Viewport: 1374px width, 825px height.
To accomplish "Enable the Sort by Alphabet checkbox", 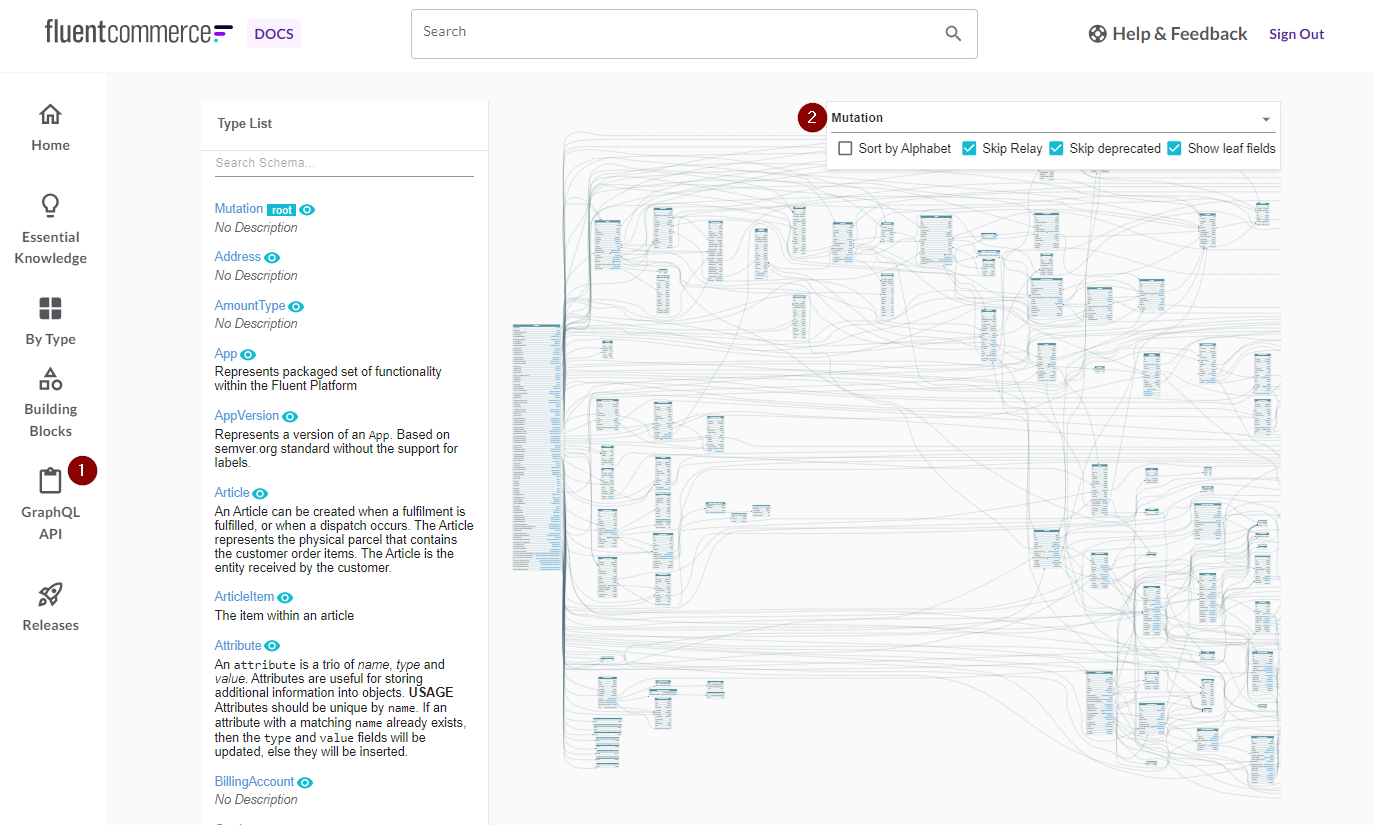I will point(845,148).
